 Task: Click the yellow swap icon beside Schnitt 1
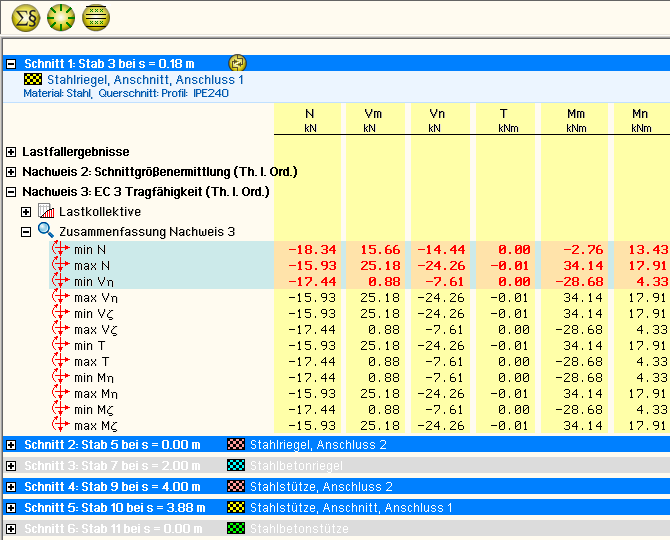(x=237, y=63)
